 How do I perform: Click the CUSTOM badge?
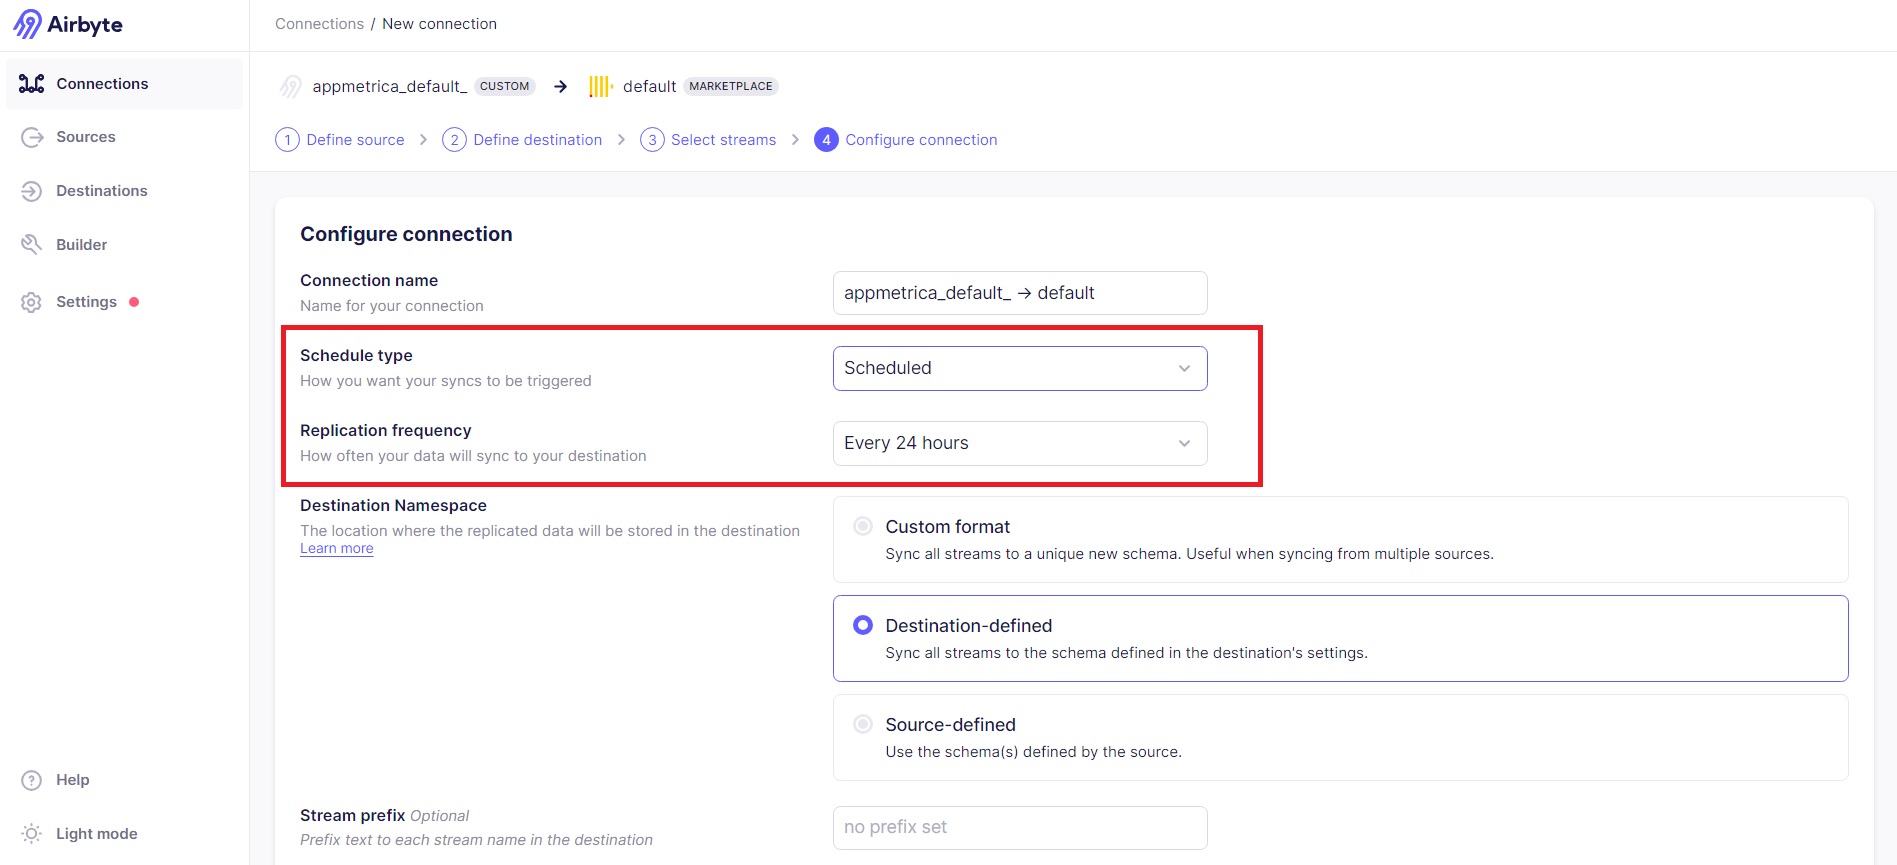504,87
